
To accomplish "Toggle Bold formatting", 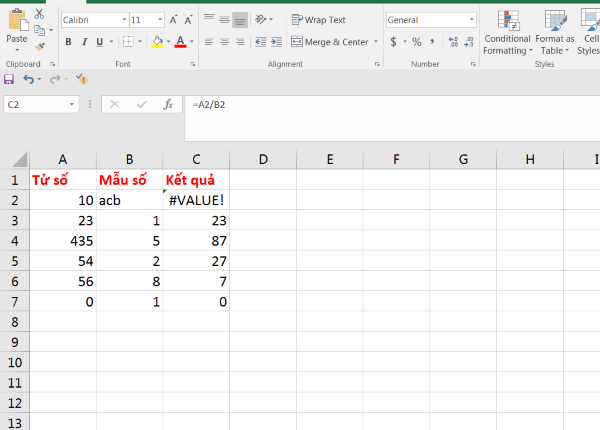I will coord(69,42).
